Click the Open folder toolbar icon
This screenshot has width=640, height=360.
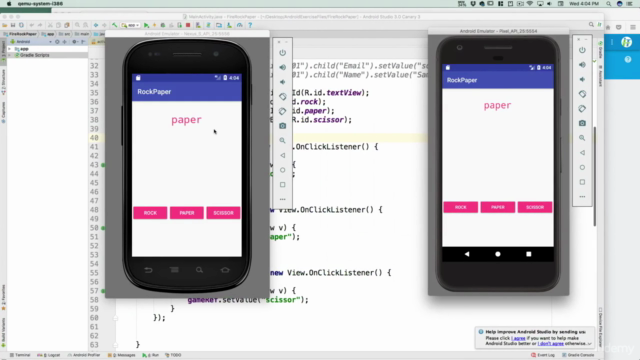click(5, 25)
